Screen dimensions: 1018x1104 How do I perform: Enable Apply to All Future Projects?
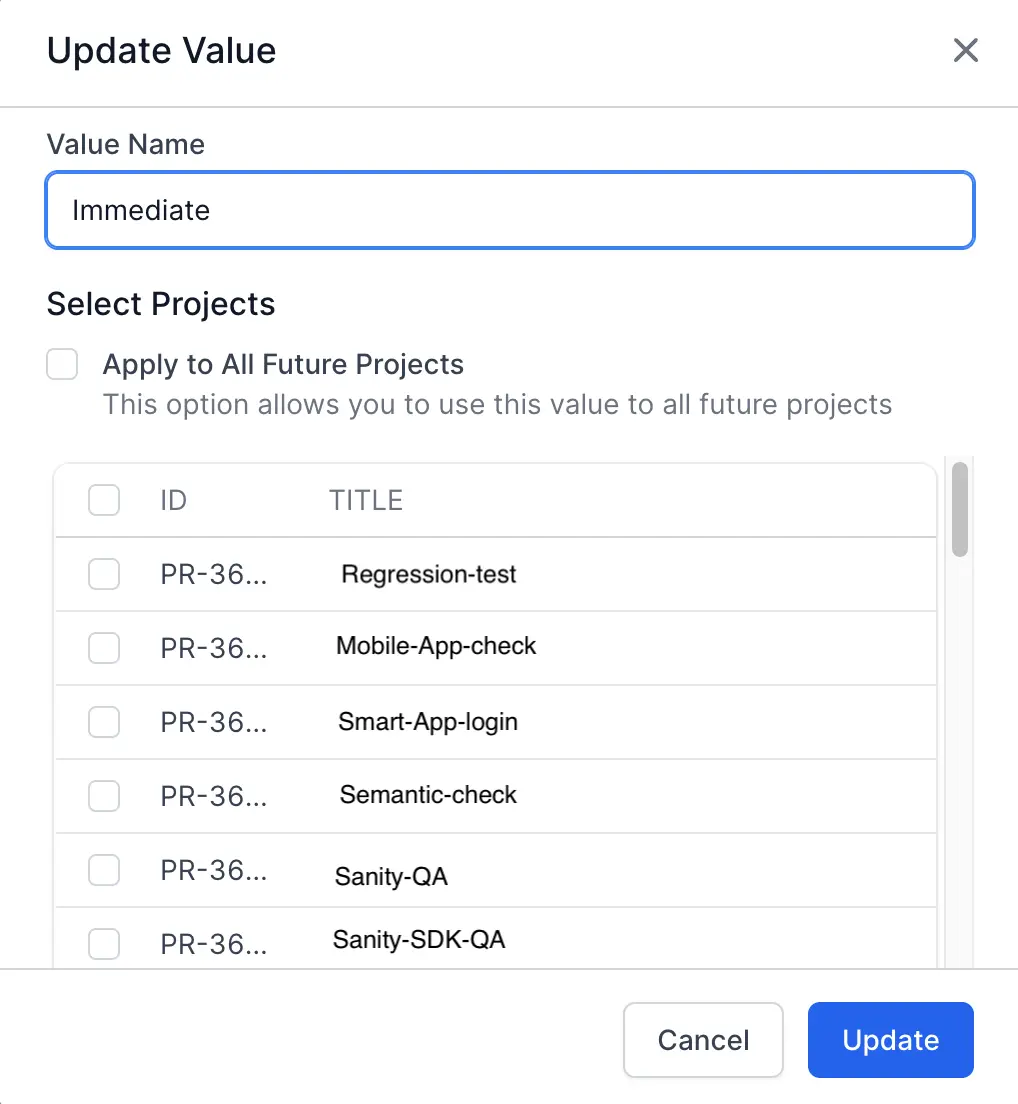62,364
